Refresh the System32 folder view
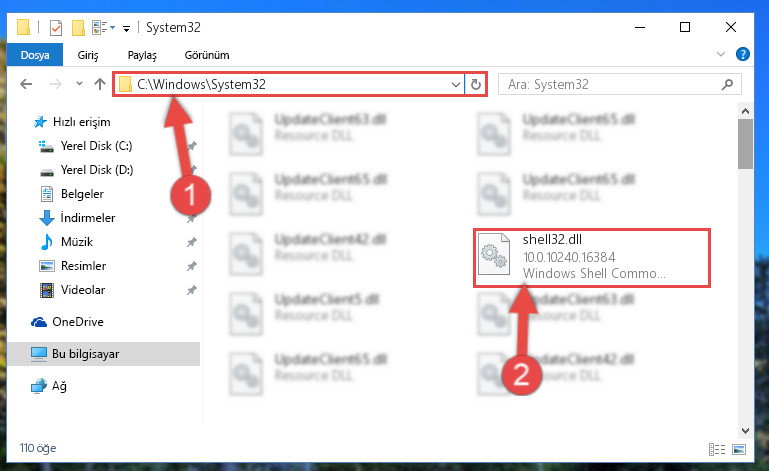The image size is (769, 471). click(x=476, y=84)
